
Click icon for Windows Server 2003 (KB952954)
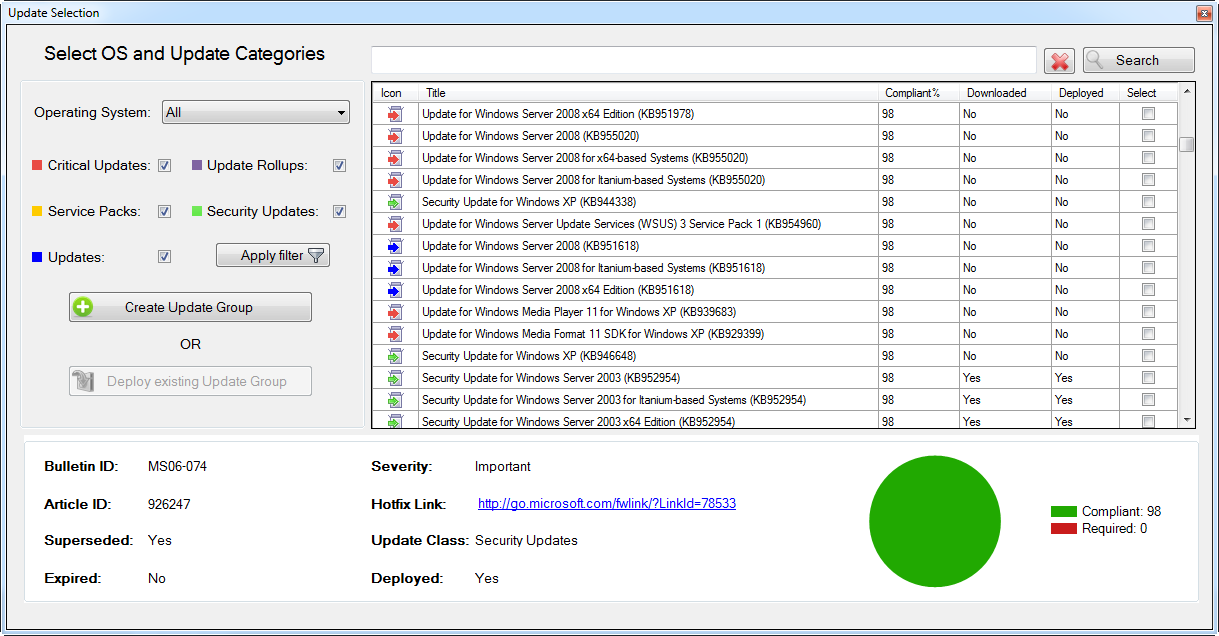click(394, 378)
